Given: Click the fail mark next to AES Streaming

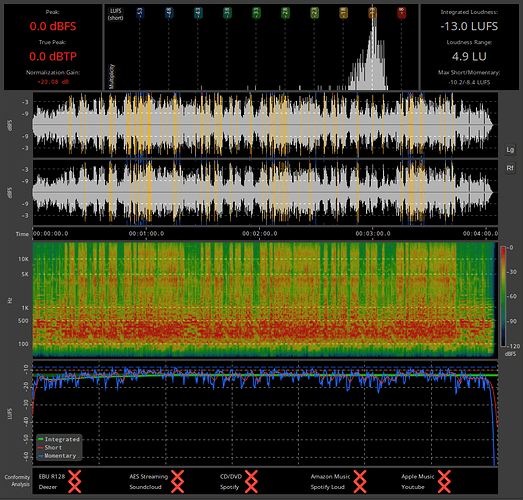Looking at the screenshot, I should click(x=177, y=476).
